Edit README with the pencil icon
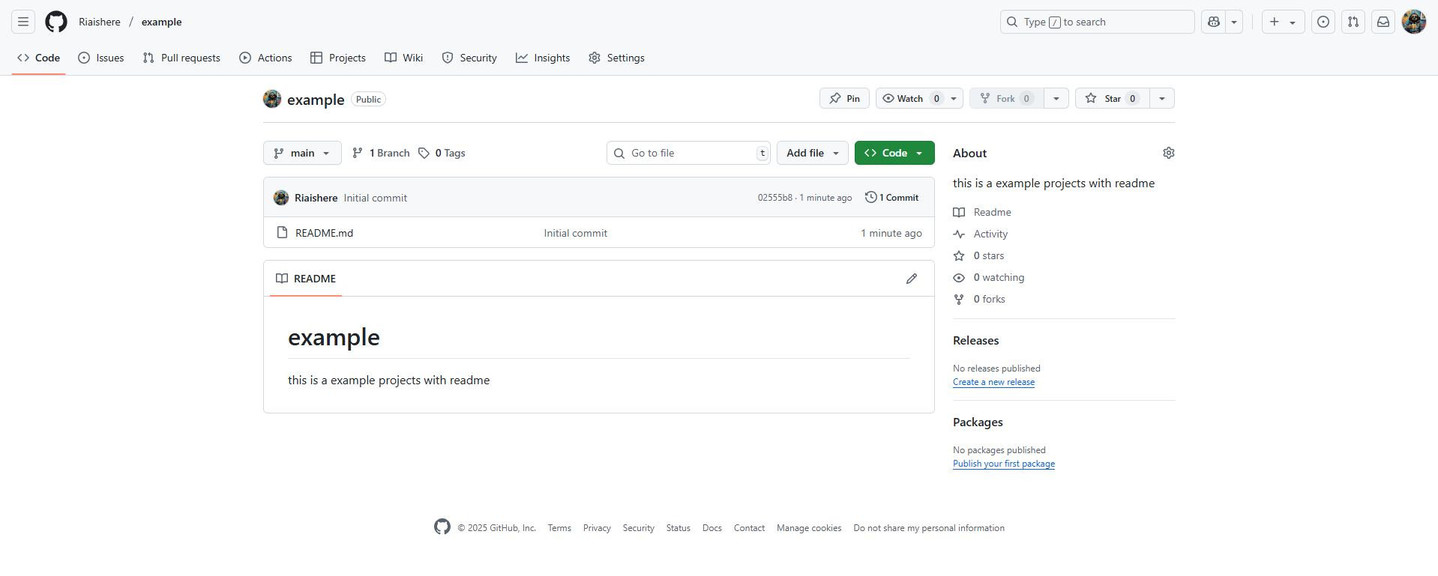1438x576 pixels. click(911, 279)
